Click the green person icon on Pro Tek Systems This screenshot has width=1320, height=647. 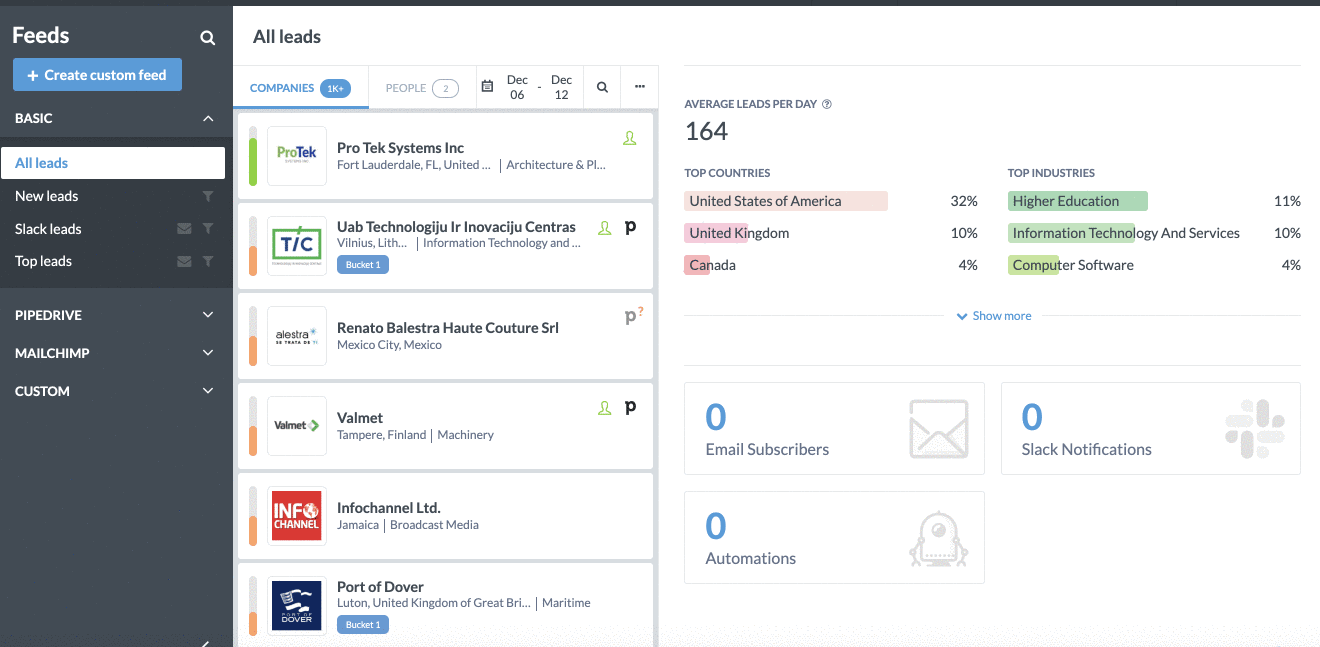pyautogui.click(x=629, y=139)
